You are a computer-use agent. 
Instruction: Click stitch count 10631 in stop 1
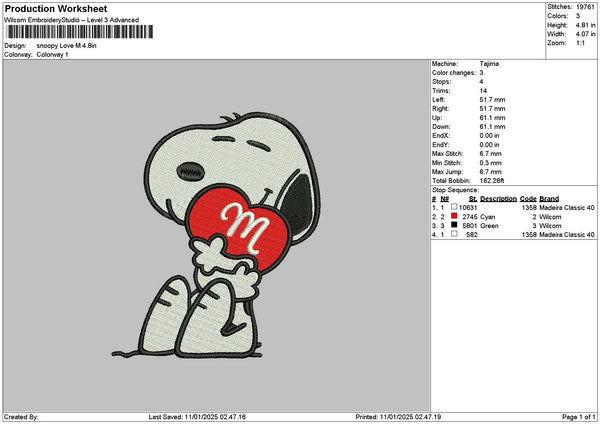(x=468, y=208)
